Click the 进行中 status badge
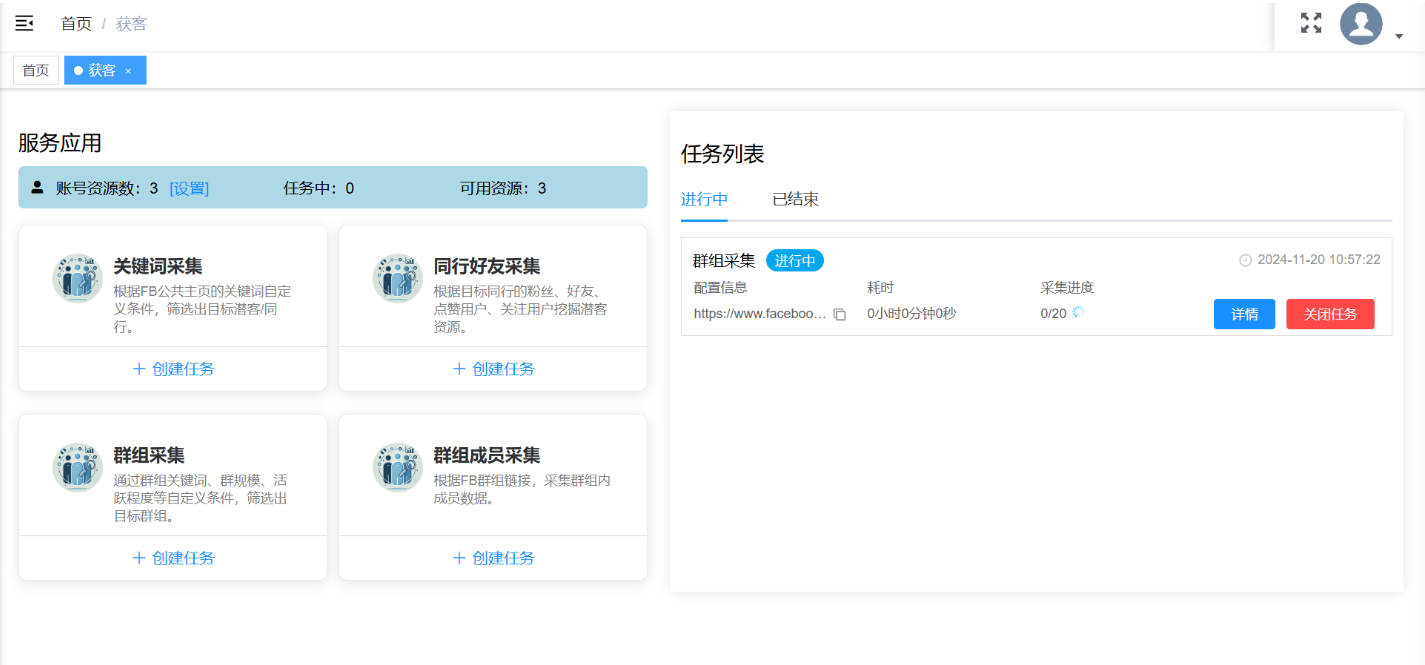1425x665 pixels. tap(795, 261)
